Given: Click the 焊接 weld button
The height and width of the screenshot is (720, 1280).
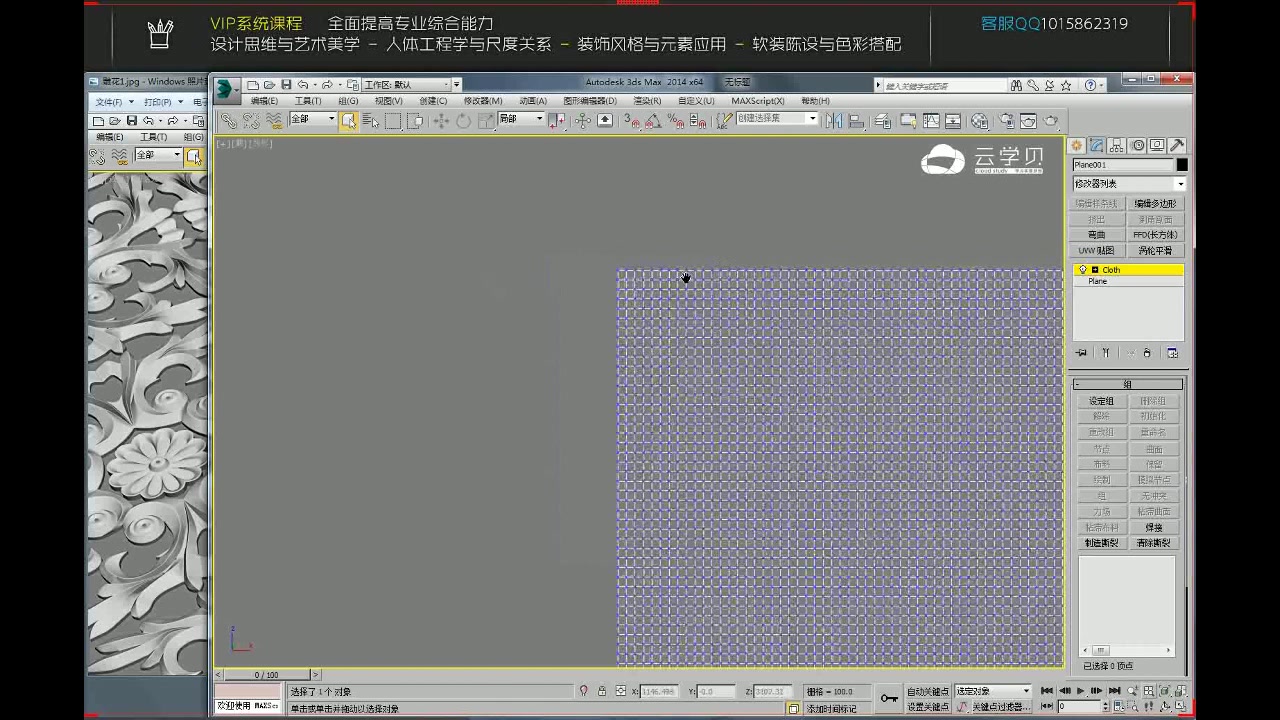Looking at the screenshot, I should pos(1154,527).
